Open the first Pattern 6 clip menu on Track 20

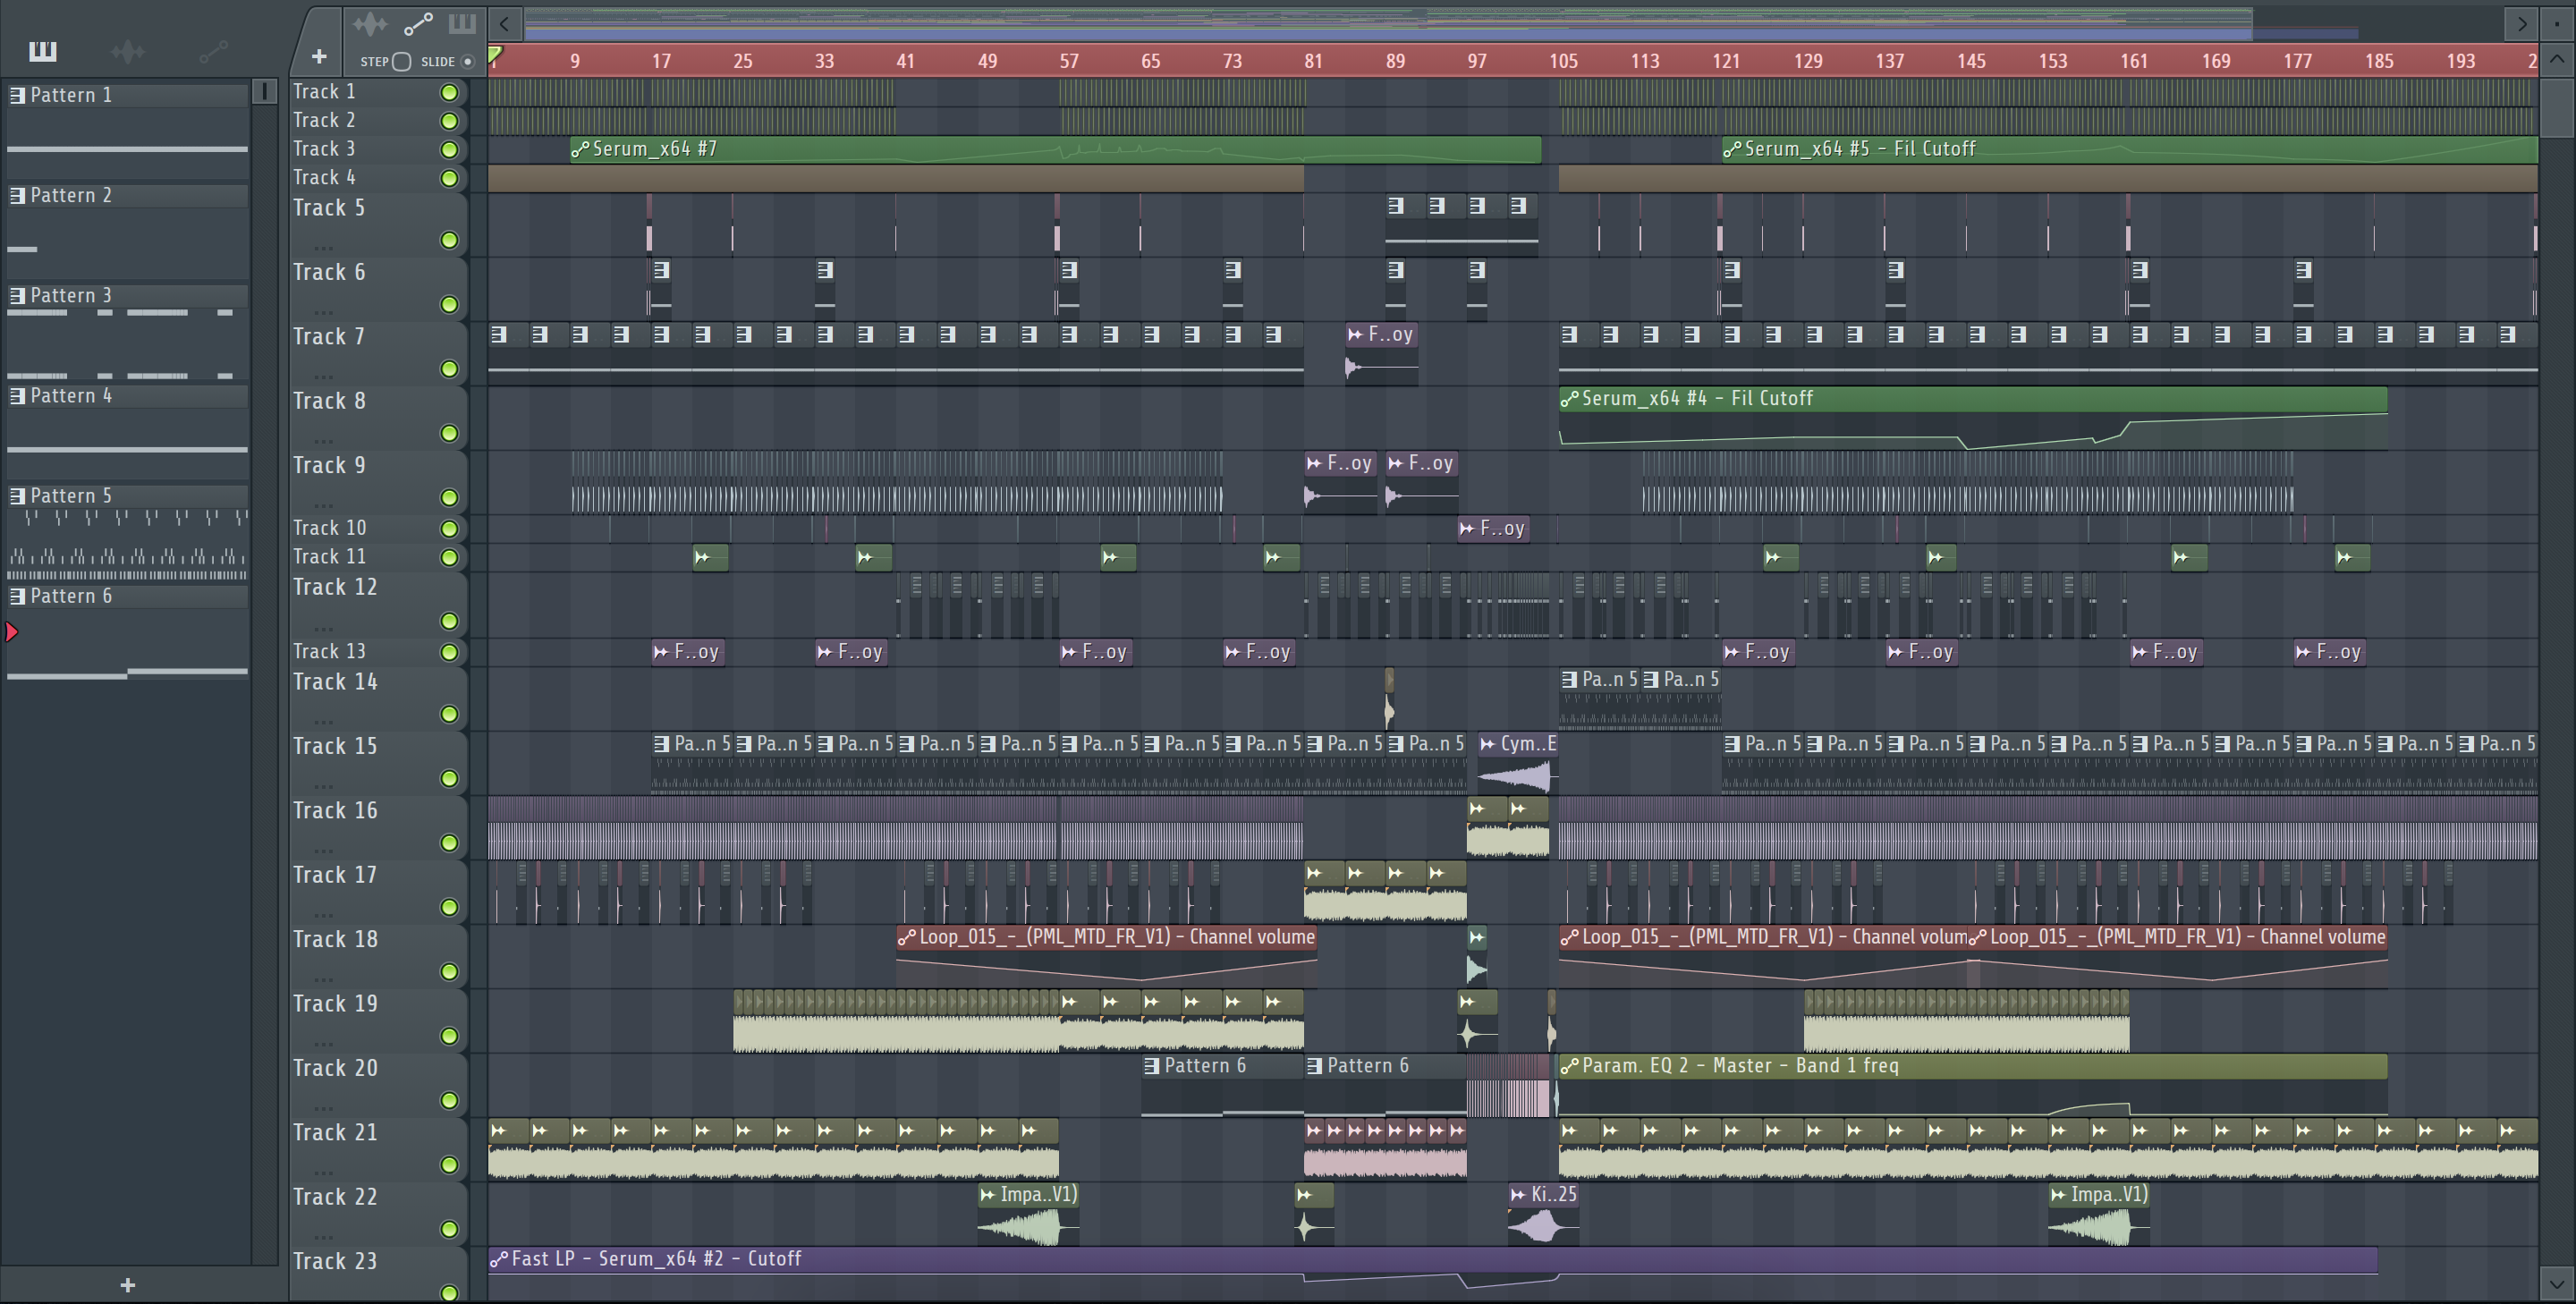tap(1152, 1066)
